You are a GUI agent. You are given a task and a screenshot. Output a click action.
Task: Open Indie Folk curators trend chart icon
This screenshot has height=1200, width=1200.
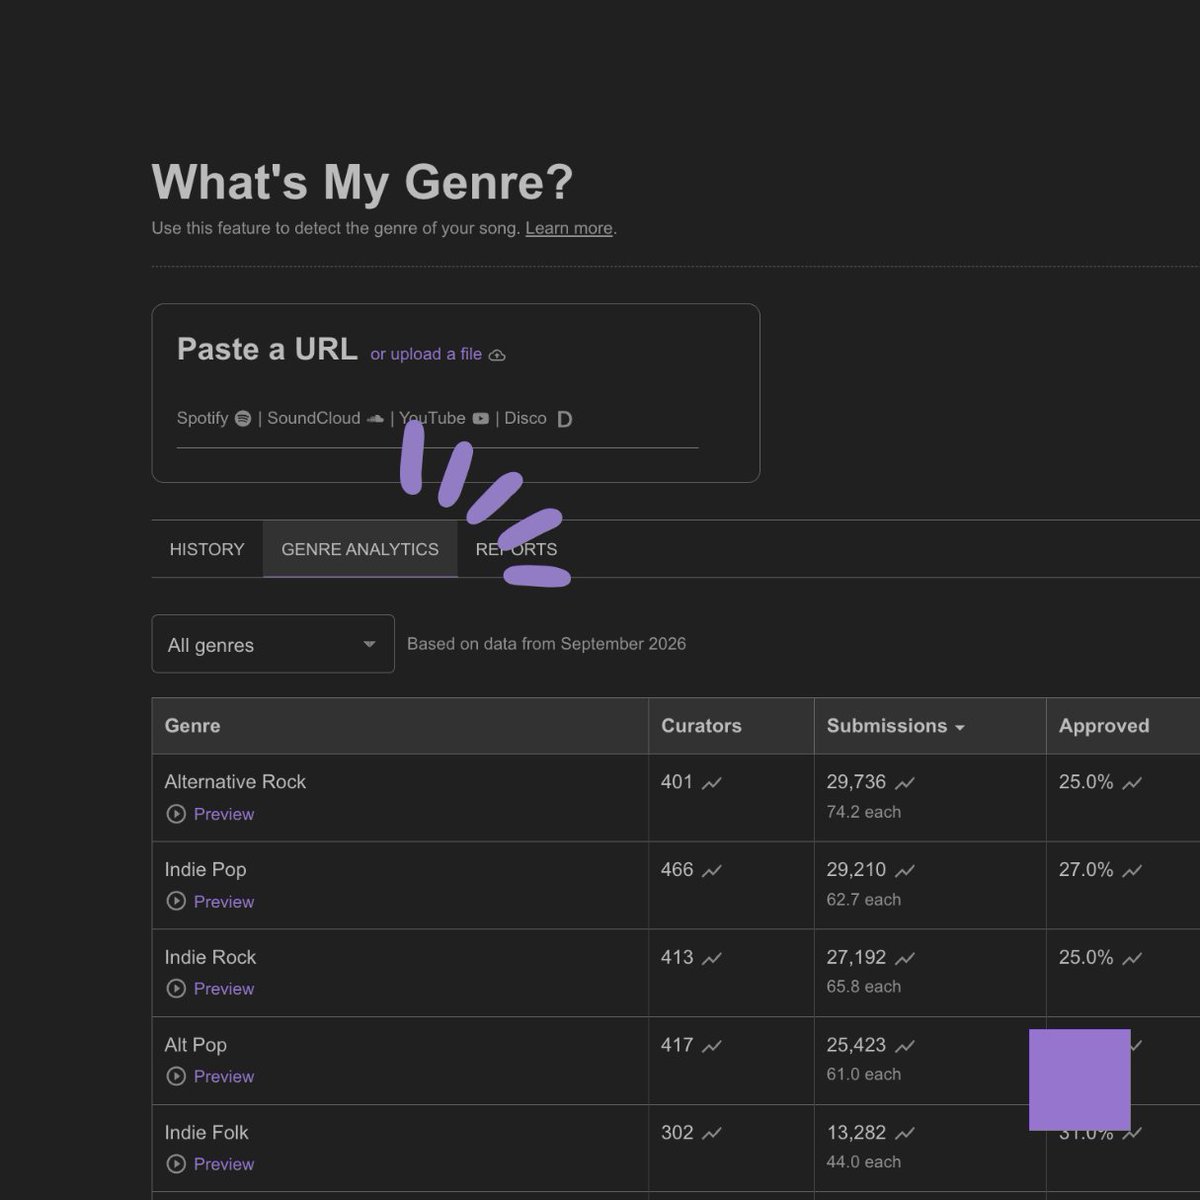point(712,1134)
